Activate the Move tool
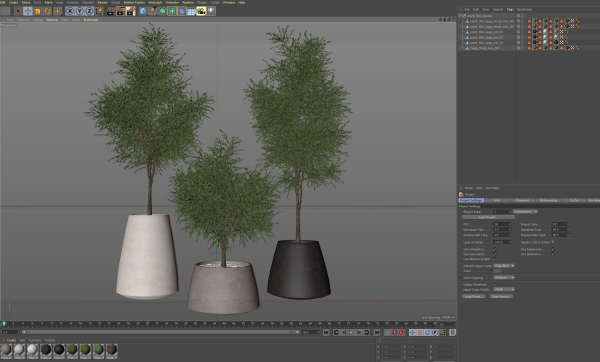Screen dimensions: 600x362 (x=28, y=11)
